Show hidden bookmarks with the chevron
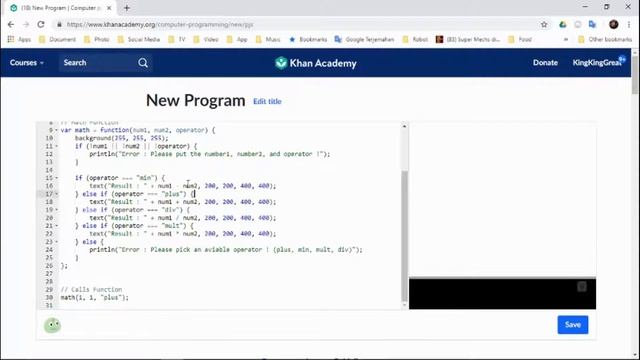This screenshot has height=360, width=640. [x=566, y=40]
